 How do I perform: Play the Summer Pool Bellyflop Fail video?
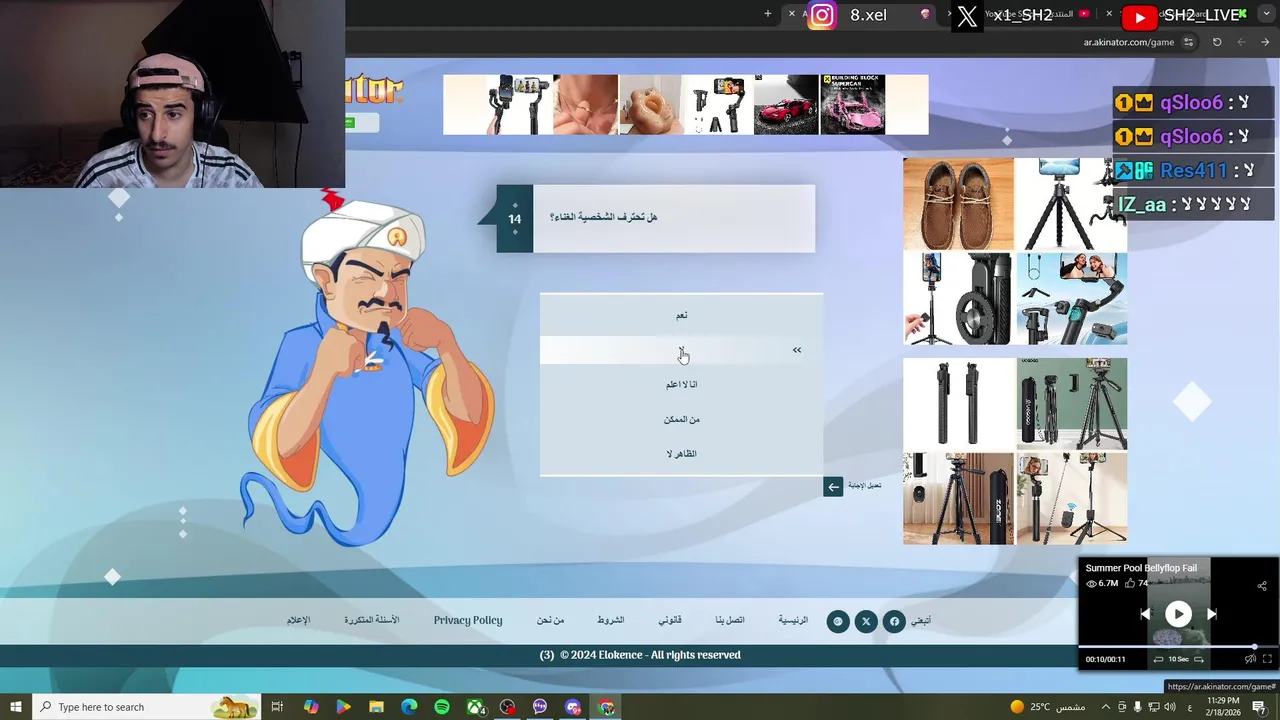click(x=1178, y=614)
